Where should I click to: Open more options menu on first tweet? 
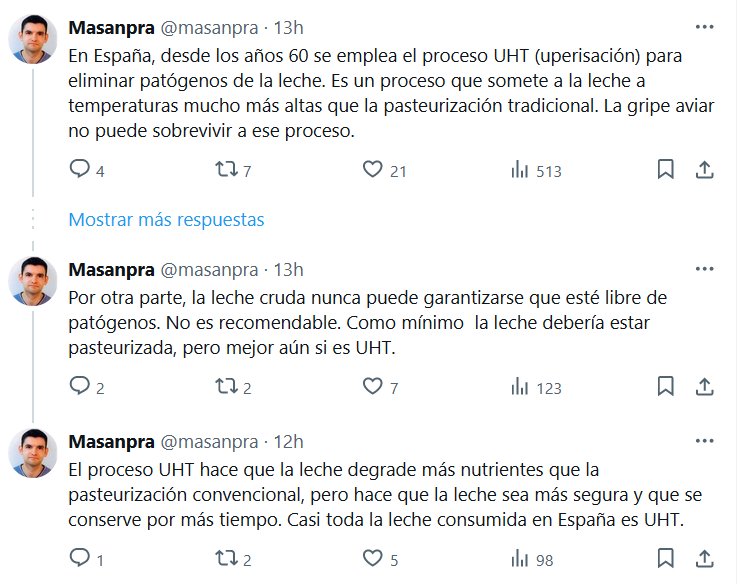(x=704, y=27)
